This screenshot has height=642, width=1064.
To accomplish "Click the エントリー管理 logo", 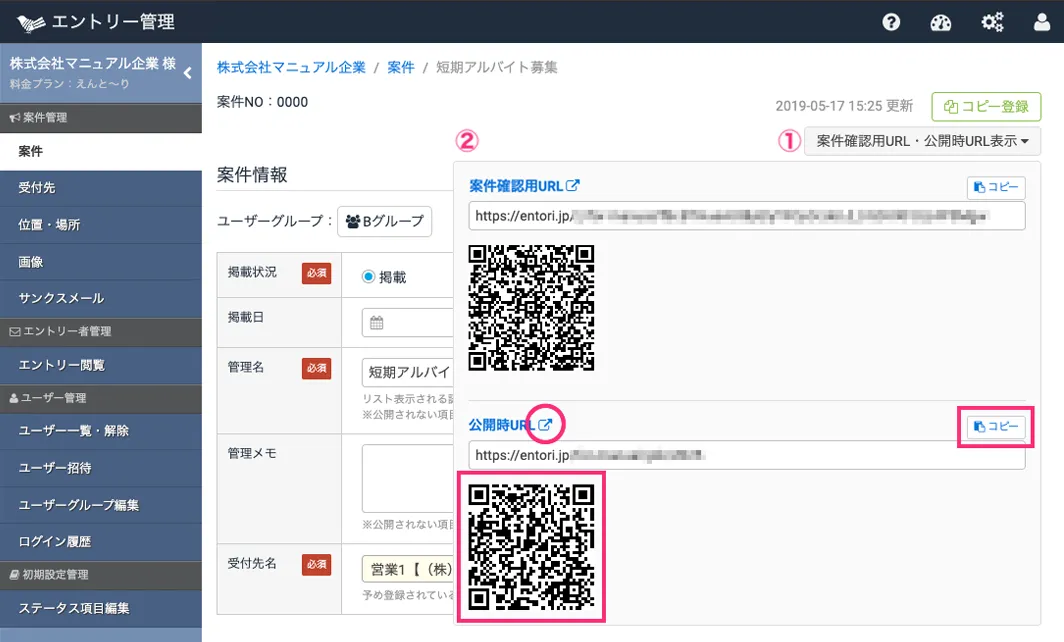I will click(96, 22).
